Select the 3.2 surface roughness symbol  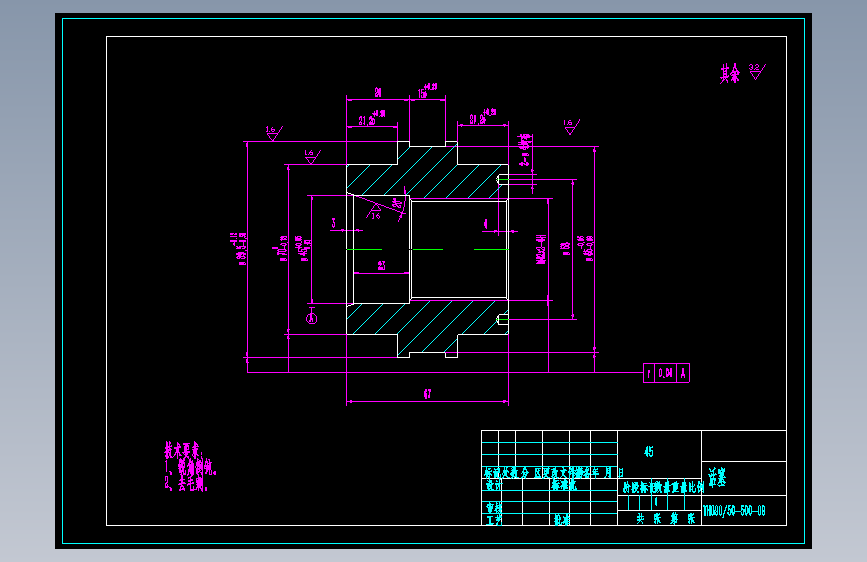pyautogui.click(x=757, y=71)
